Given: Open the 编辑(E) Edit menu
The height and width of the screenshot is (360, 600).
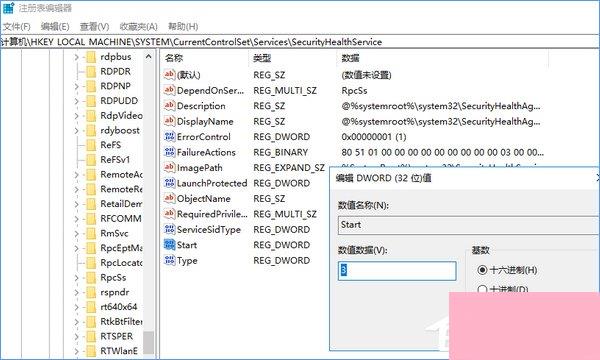Looking at the screenshot, I should (55, 26).
